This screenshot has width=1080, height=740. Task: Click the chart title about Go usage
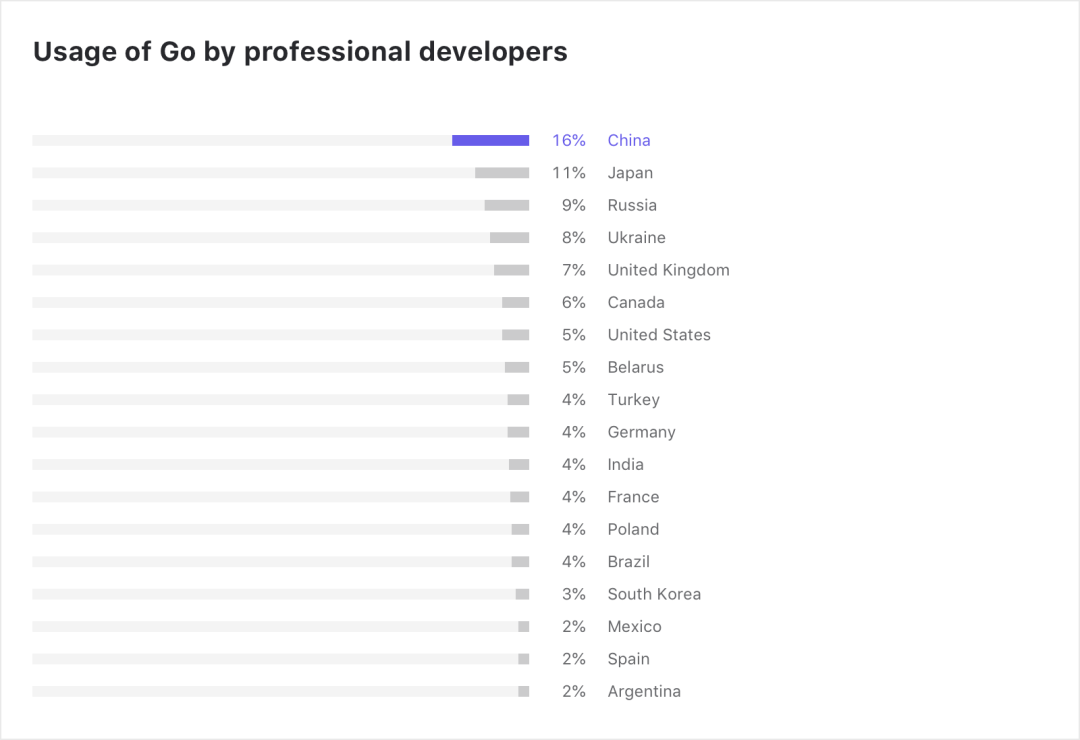[300, 52]
